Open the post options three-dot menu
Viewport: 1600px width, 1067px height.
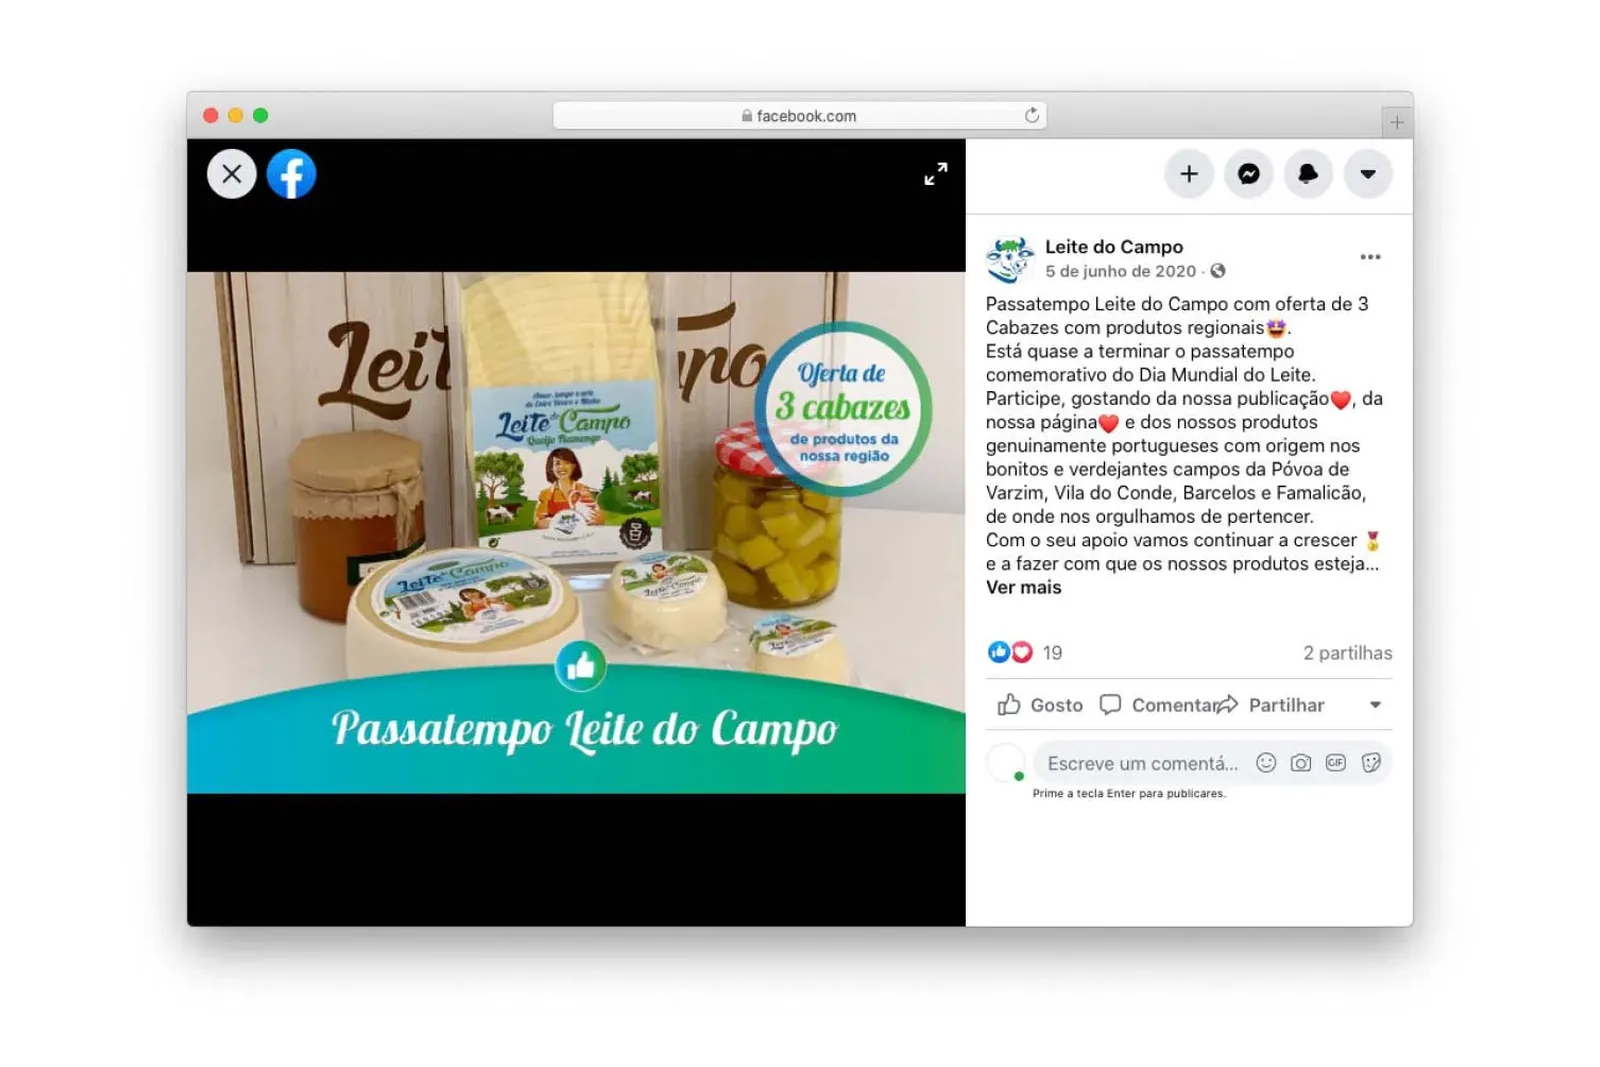(1370, 257)
